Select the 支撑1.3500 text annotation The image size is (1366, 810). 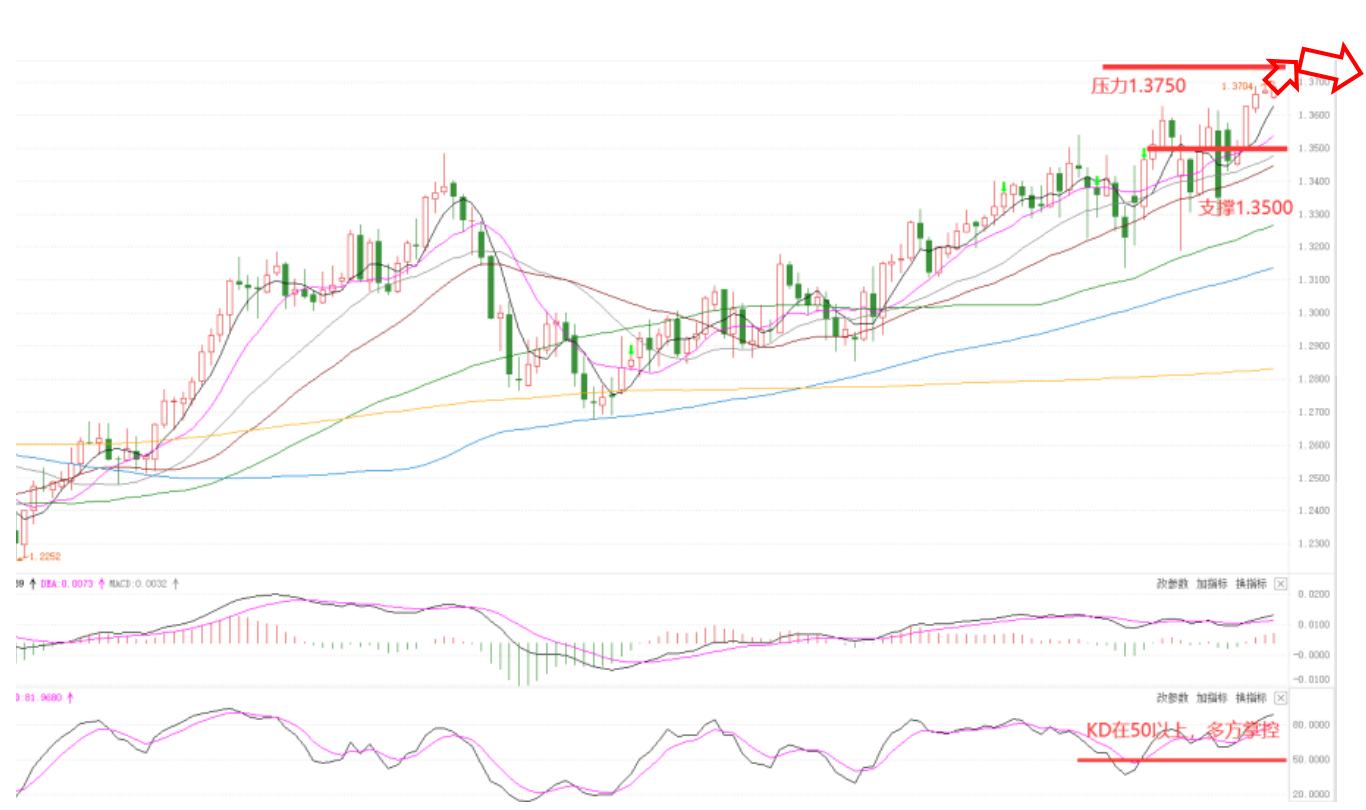1245,208
